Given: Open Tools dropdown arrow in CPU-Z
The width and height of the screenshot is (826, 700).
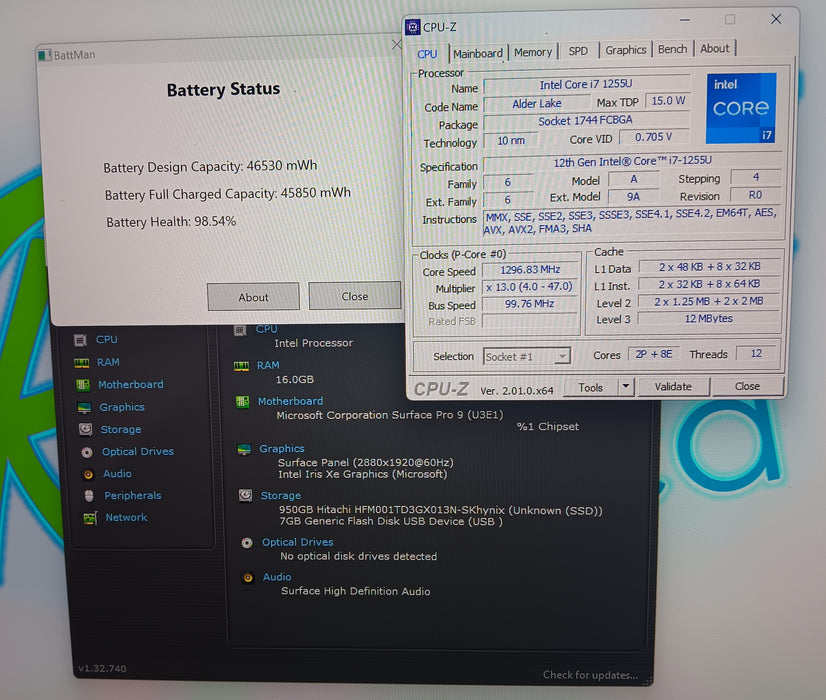Looking at the screenshot, I should click(x=625, y=387).
